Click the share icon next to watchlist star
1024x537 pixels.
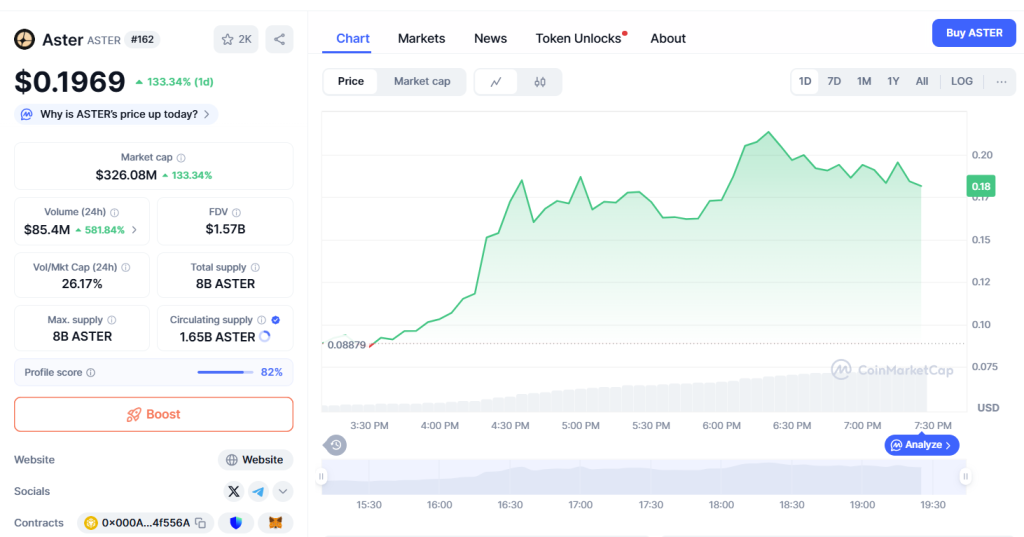pyautogui.click(x=279, y=39)
